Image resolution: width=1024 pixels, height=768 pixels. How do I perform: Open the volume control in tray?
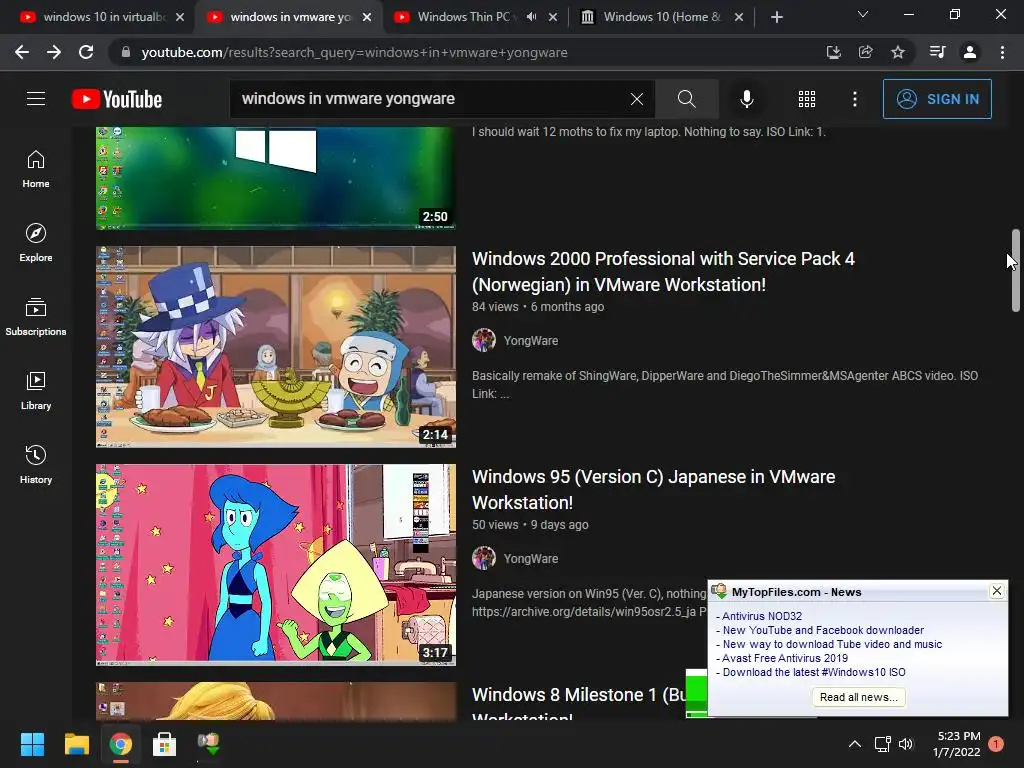(x=906, y=744)
